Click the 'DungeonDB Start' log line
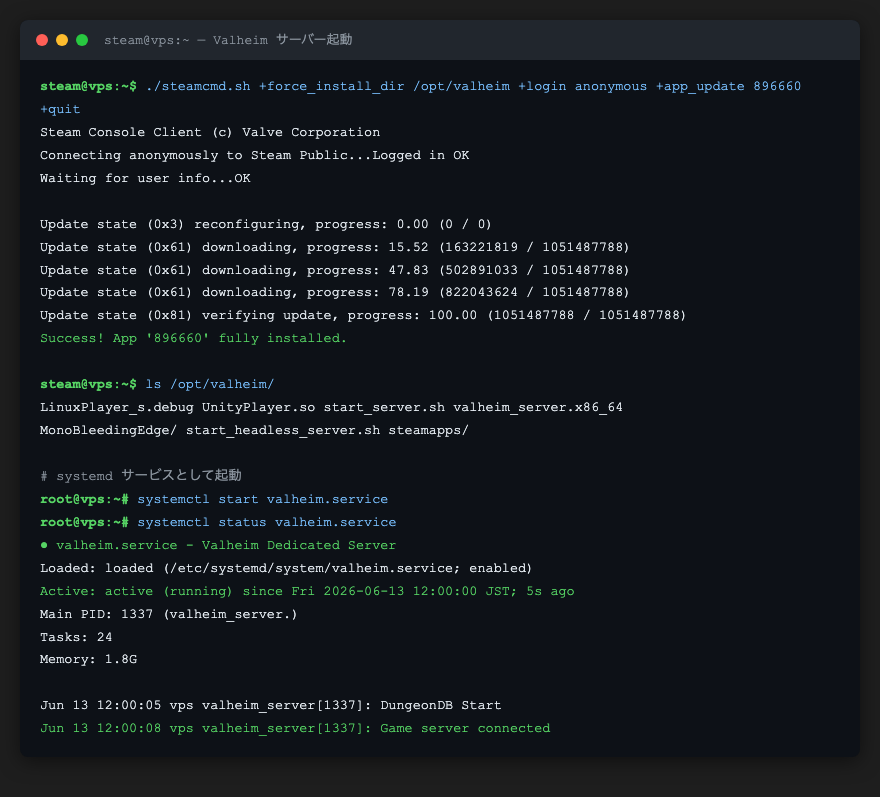880x797 pixels. point(271,706)
